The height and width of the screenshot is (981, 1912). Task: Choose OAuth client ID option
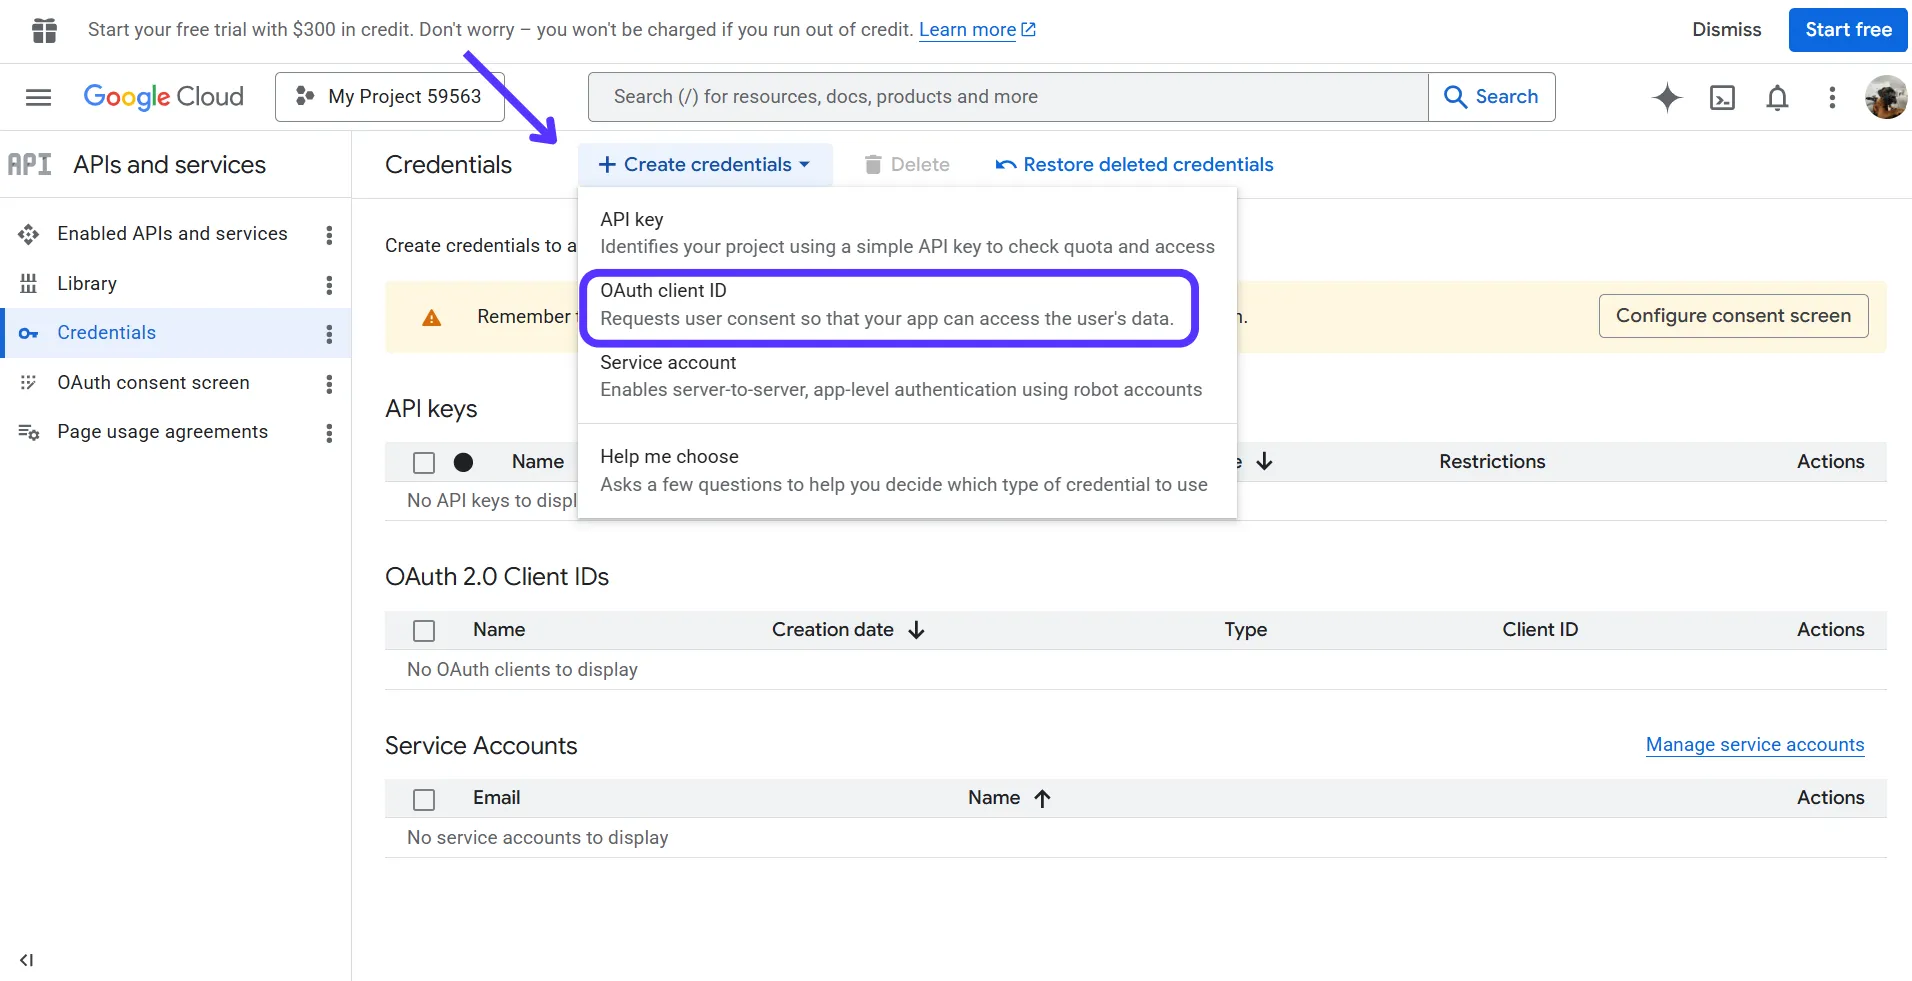(907, 305)
